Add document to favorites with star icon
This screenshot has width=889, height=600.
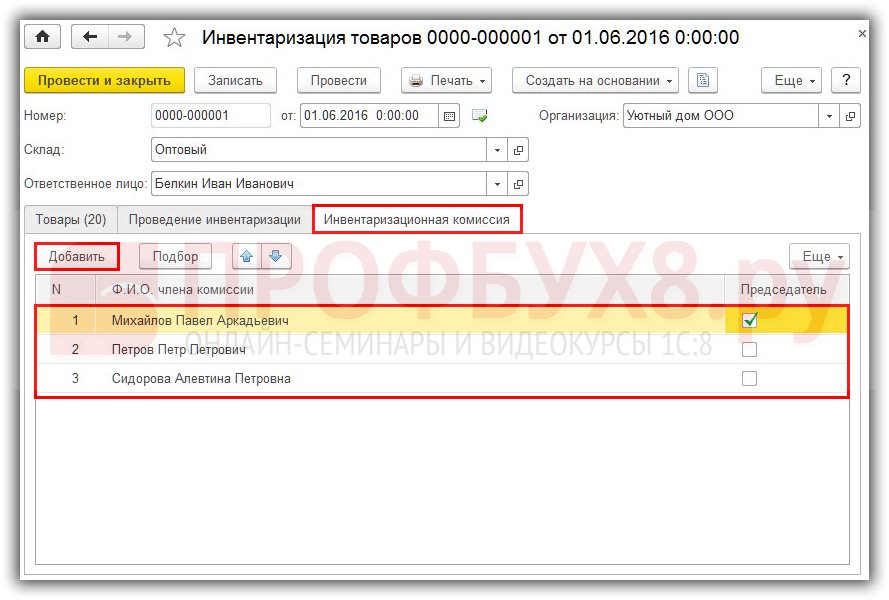pos(174,38)
